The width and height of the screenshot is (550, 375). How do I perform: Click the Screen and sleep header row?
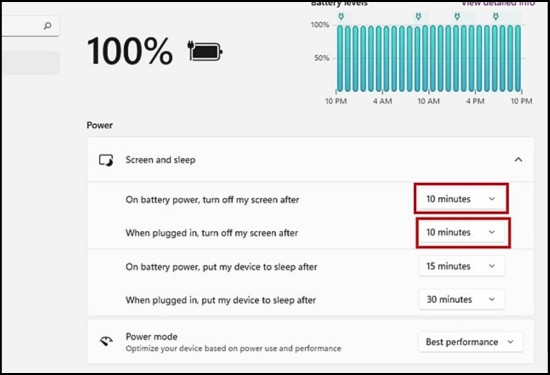pyautogui.click(x=310, y=160)
